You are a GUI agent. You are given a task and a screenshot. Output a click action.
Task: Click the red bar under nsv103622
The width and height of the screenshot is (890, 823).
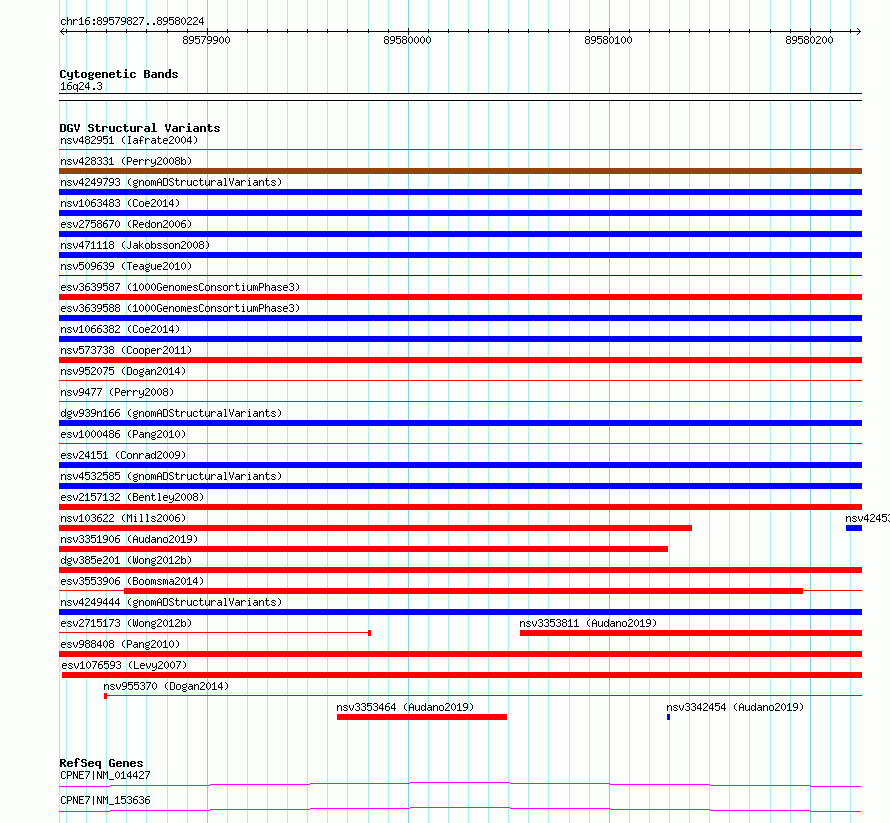point(375,528)
